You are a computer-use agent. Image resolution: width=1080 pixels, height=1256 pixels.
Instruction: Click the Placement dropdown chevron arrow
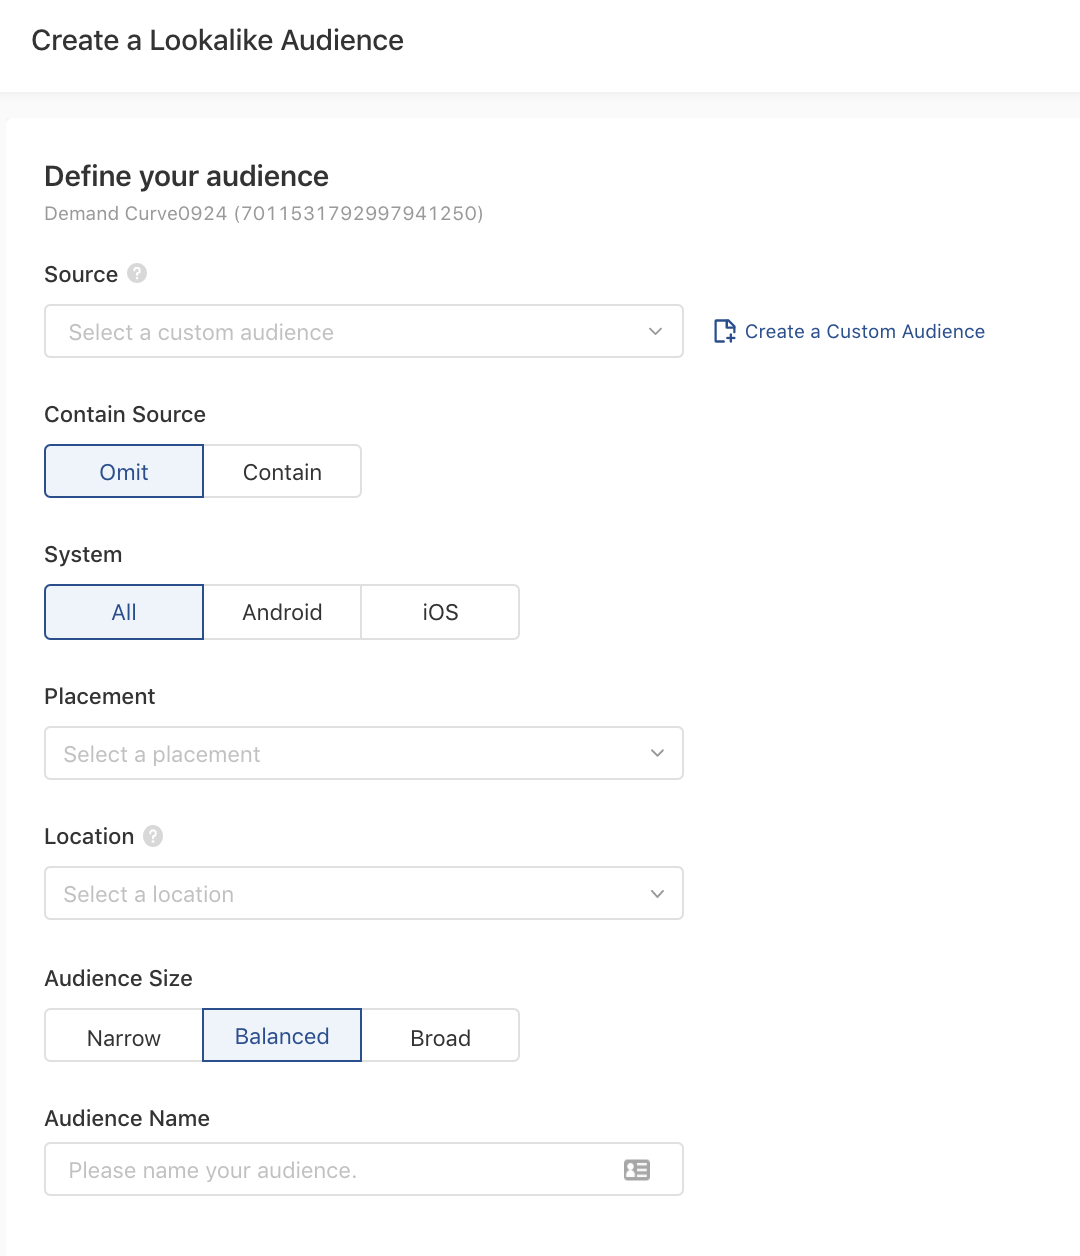tap(657, 754)
